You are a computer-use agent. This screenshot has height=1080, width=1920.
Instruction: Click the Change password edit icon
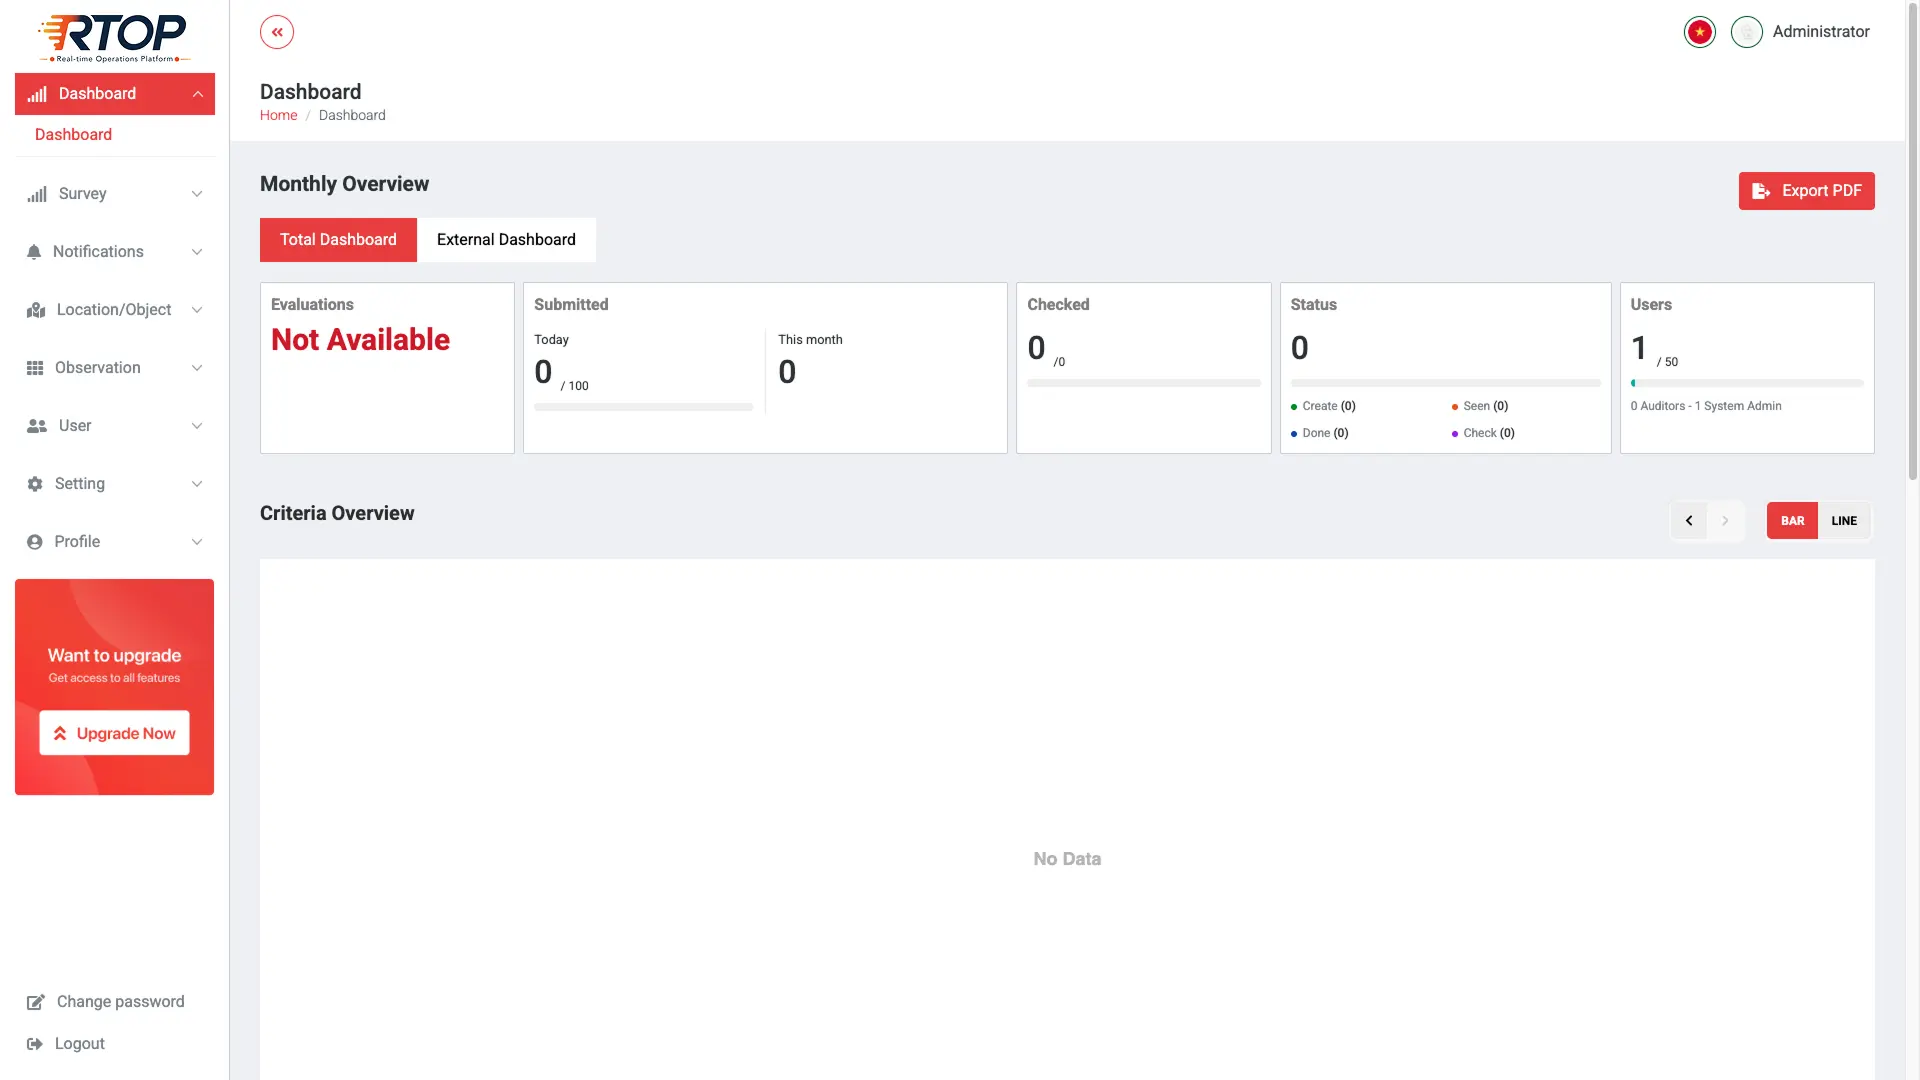click(35, 1002)
